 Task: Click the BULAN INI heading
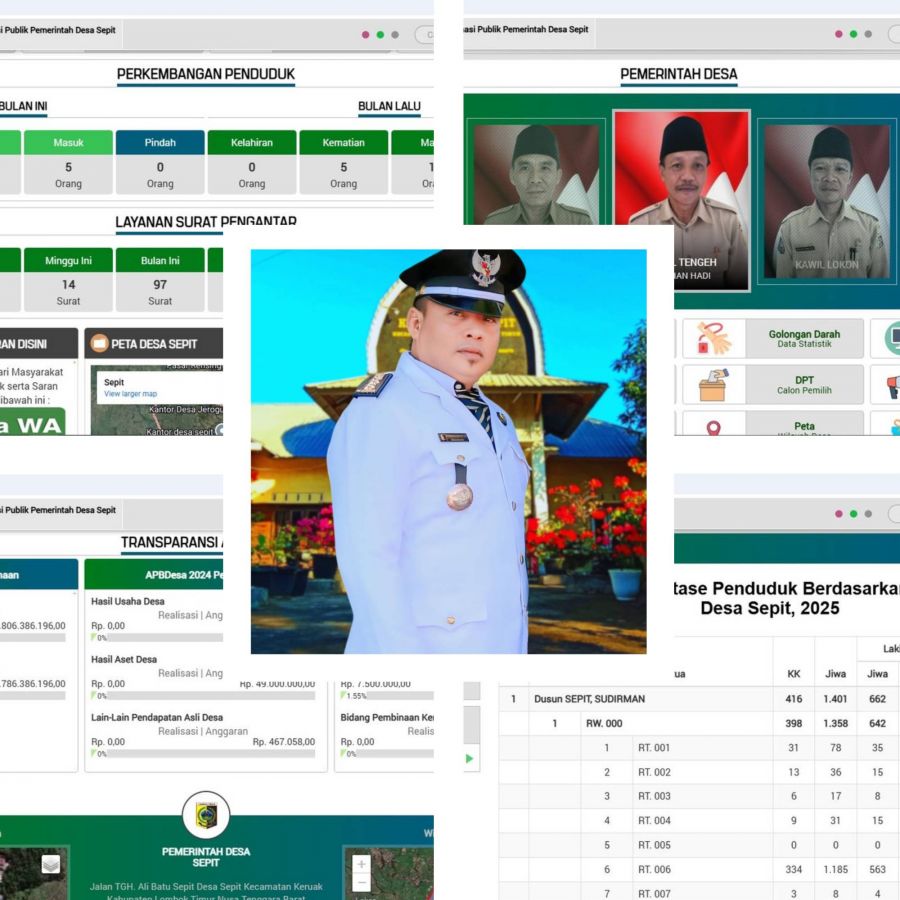pyautogui.click(x=23, y=106)
